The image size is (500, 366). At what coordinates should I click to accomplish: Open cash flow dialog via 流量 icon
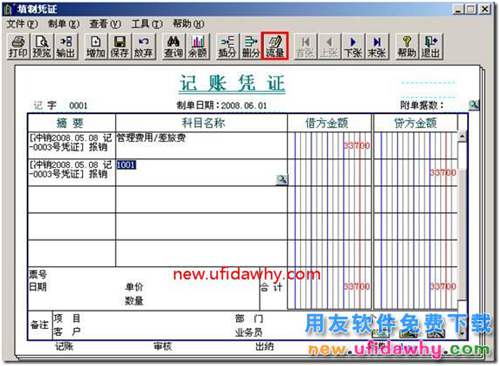275,46
